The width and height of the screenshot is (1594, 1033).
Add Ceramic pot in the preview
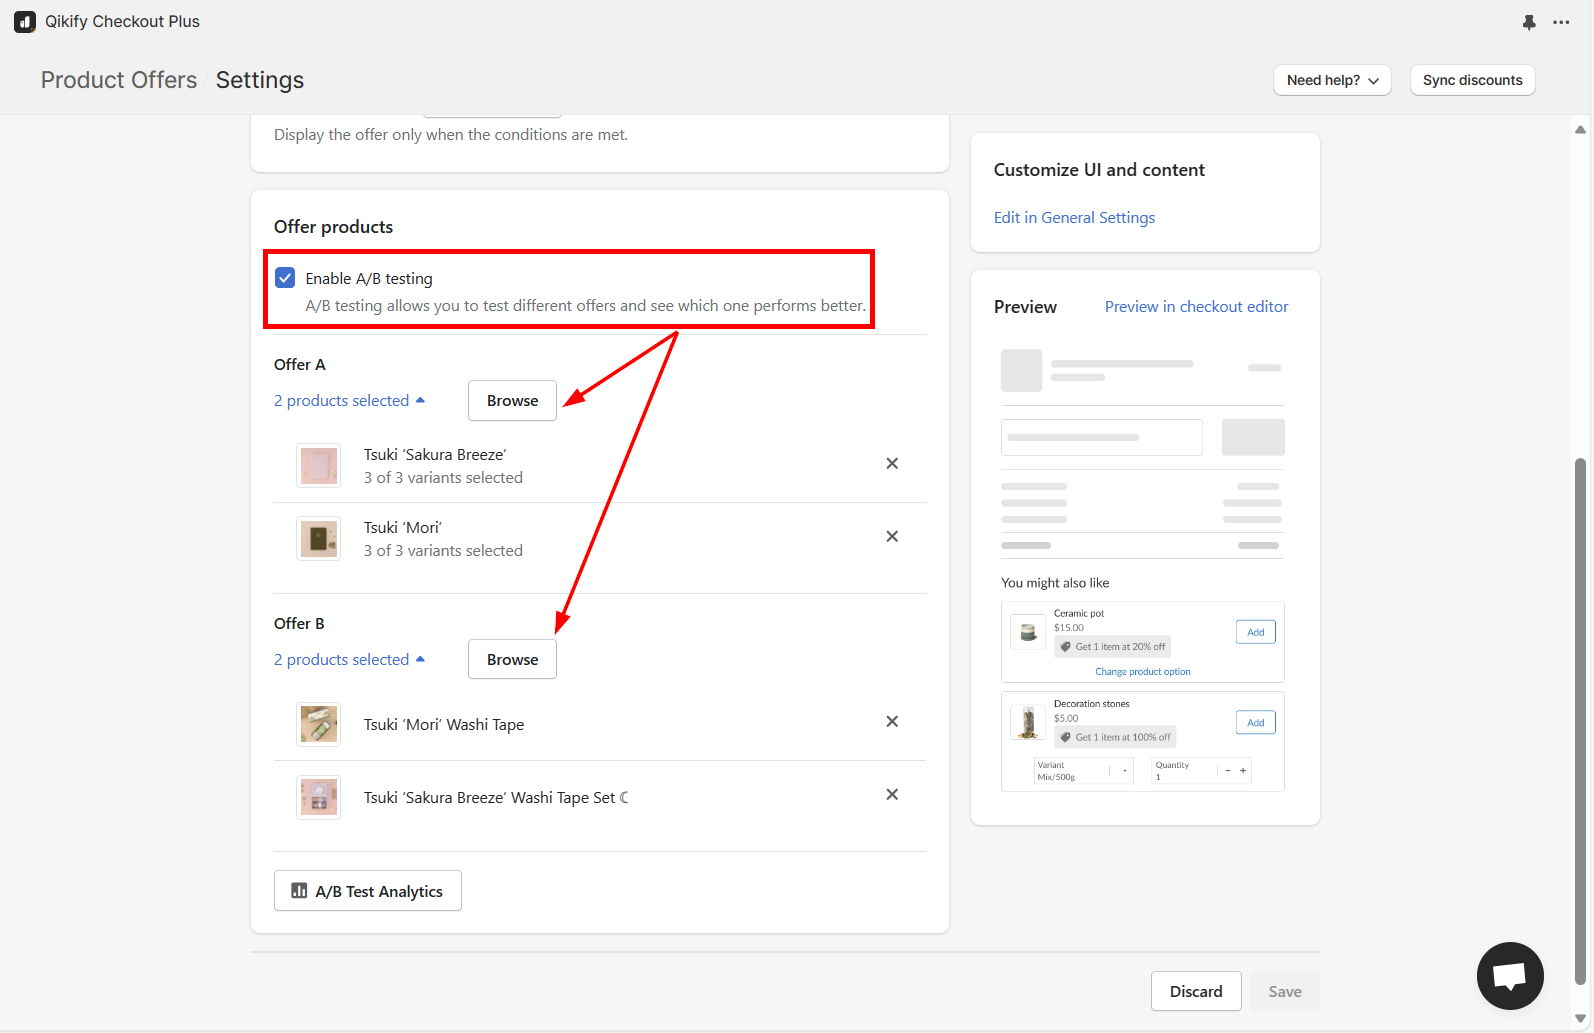1256,632
